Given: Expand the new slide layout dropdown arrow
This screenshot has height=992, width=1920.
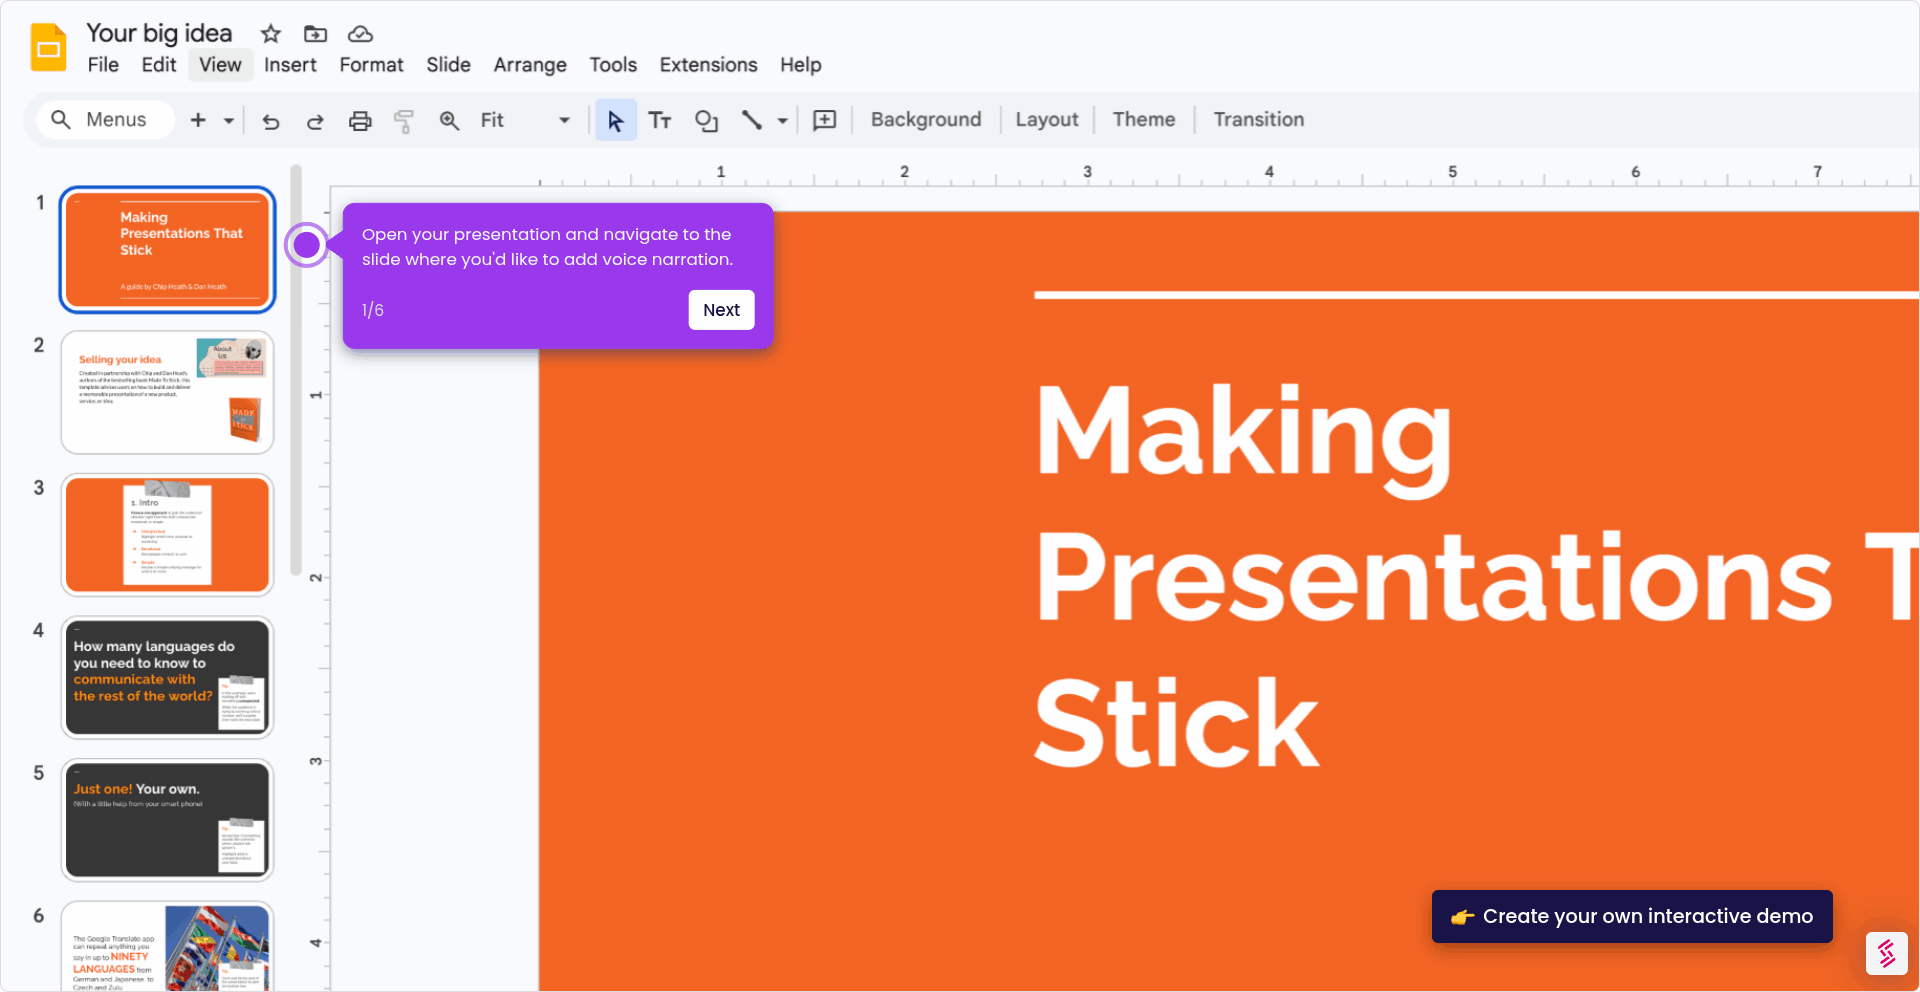Looking at the screenshot, I should [229, 120].
